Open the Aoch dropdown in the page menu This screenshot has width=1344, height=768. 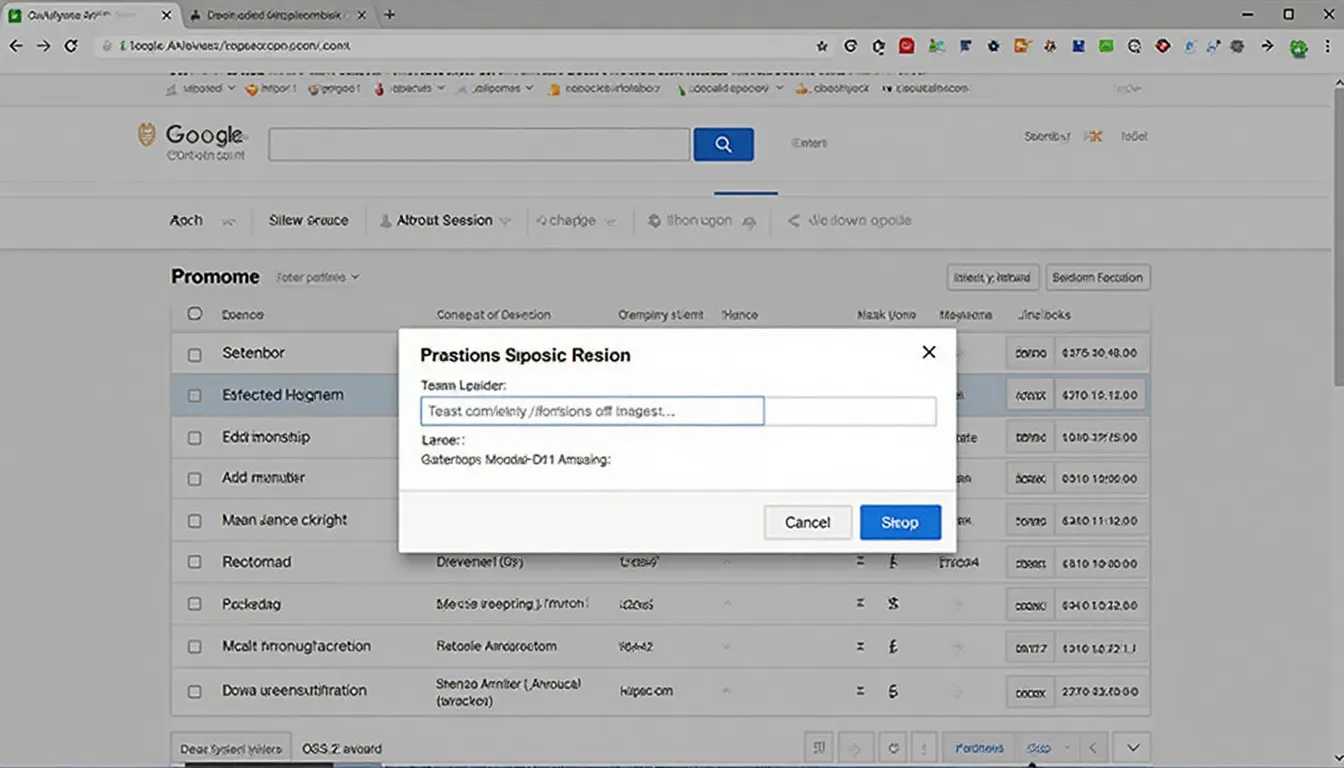[x=202, y=221]
